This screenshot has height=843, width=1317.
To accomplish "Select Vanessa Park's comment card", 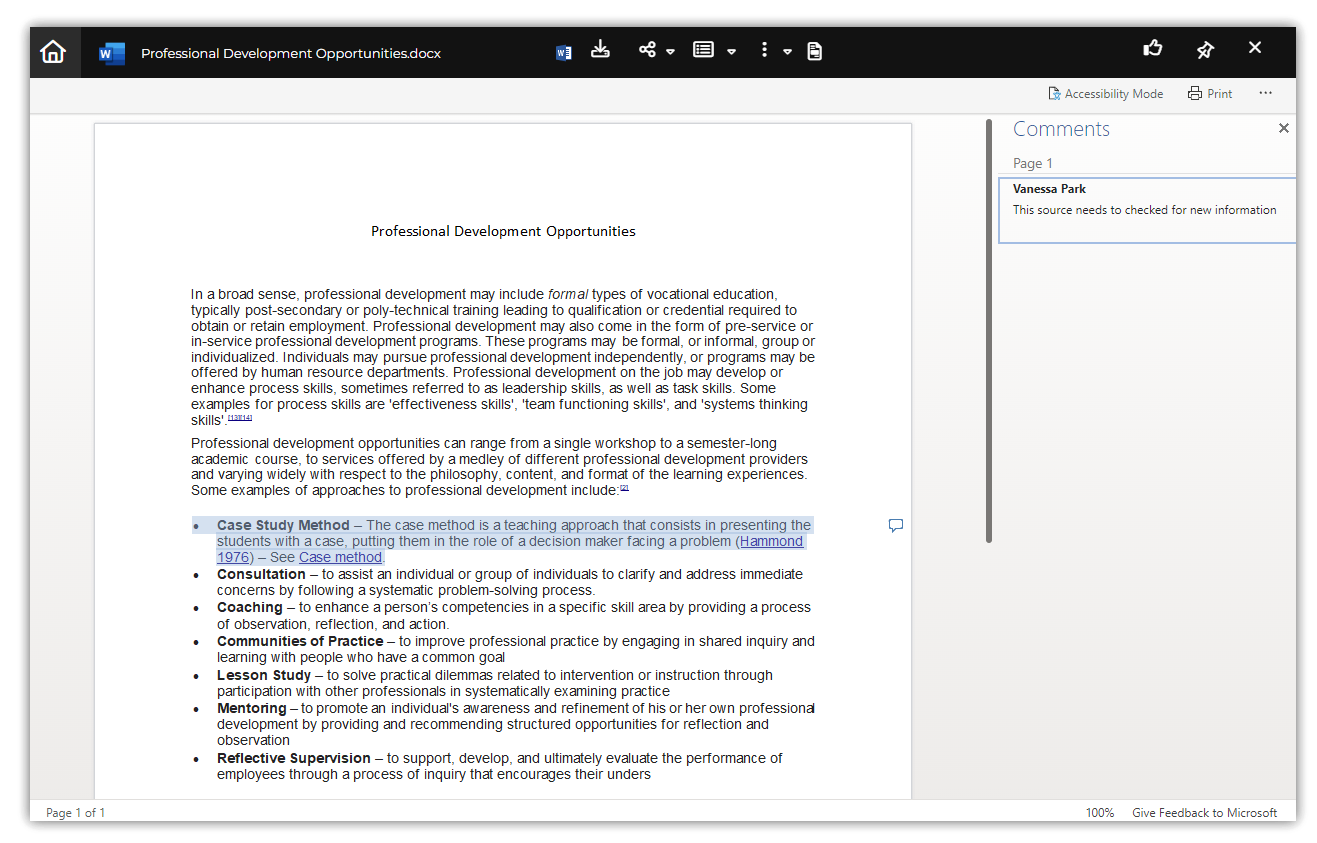I will [1146, 210].
